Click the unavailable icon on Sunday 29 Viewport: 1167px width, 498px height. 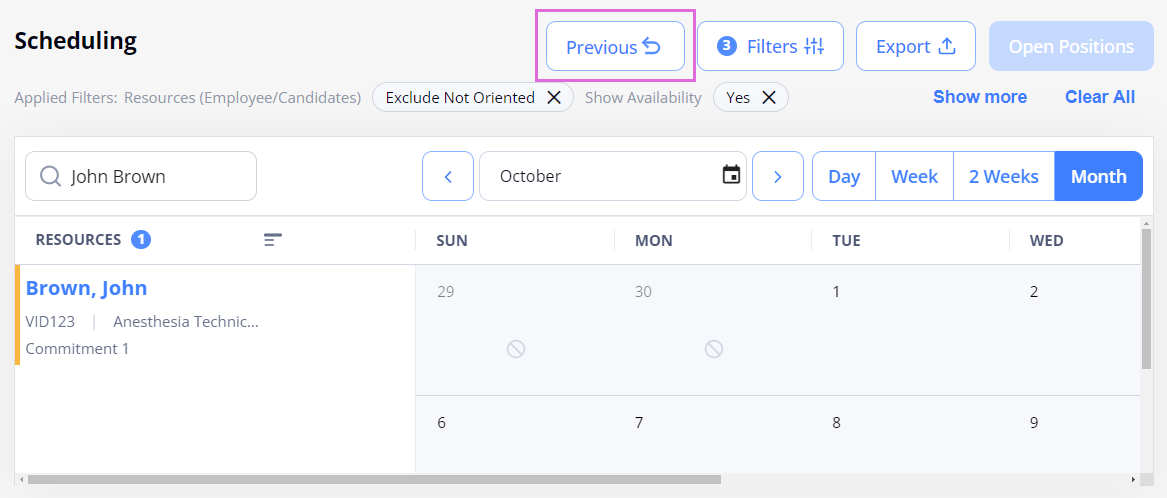tap(516, 349)
